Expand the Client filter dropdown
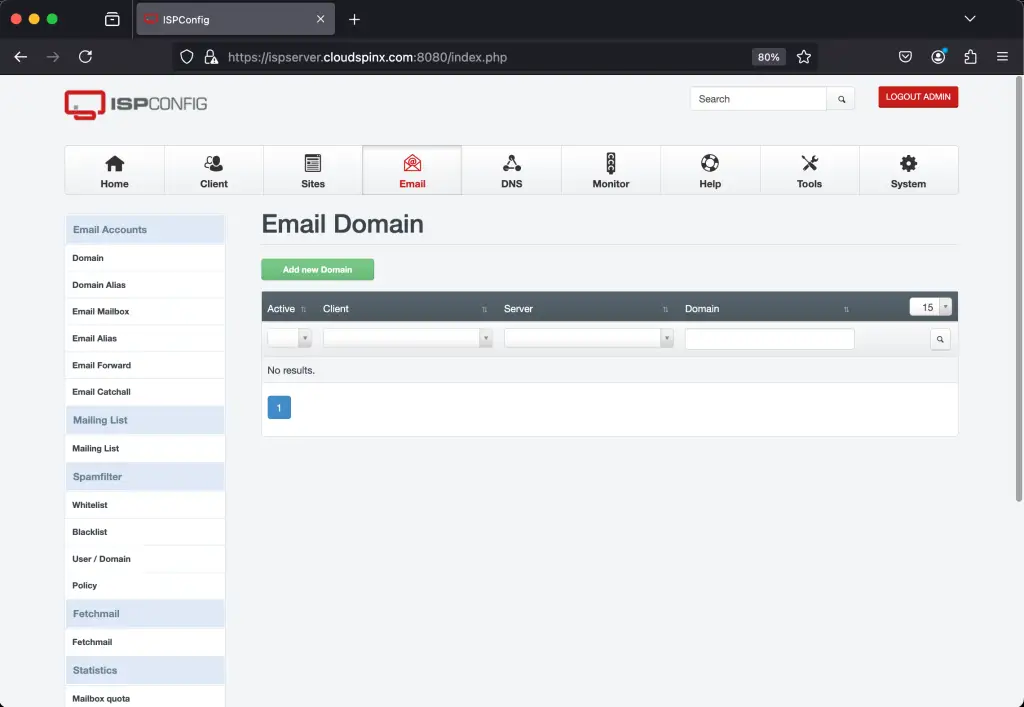Viewport: 1024px width, 707px height. point(407,338)
